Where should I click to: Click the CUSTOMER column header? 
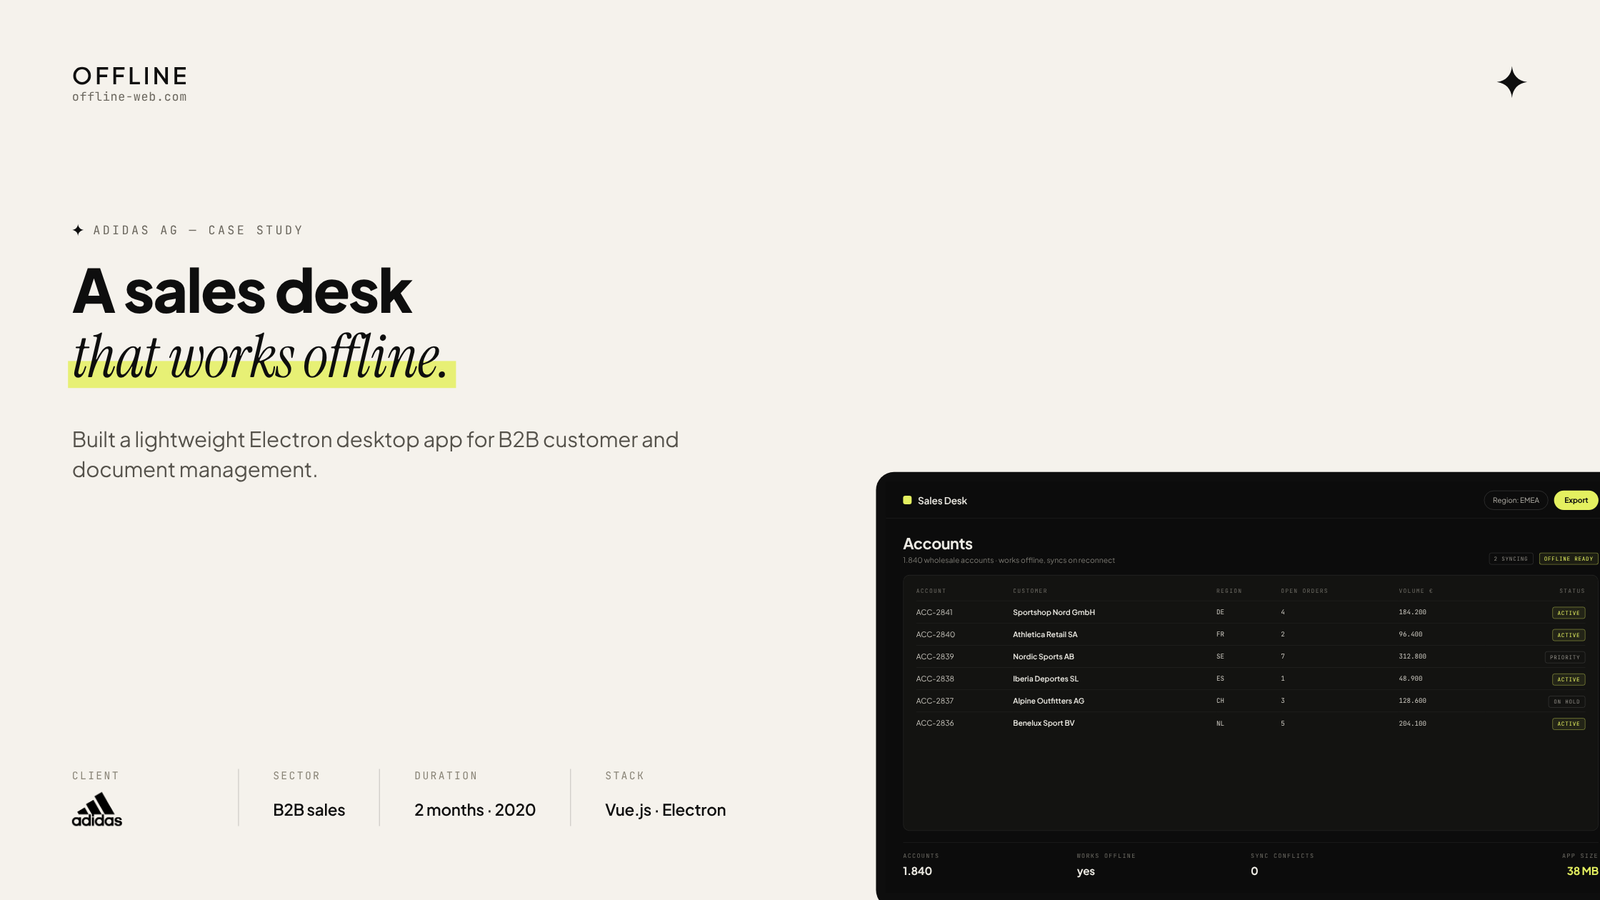pyautogui.click(x=1030, y=591)
